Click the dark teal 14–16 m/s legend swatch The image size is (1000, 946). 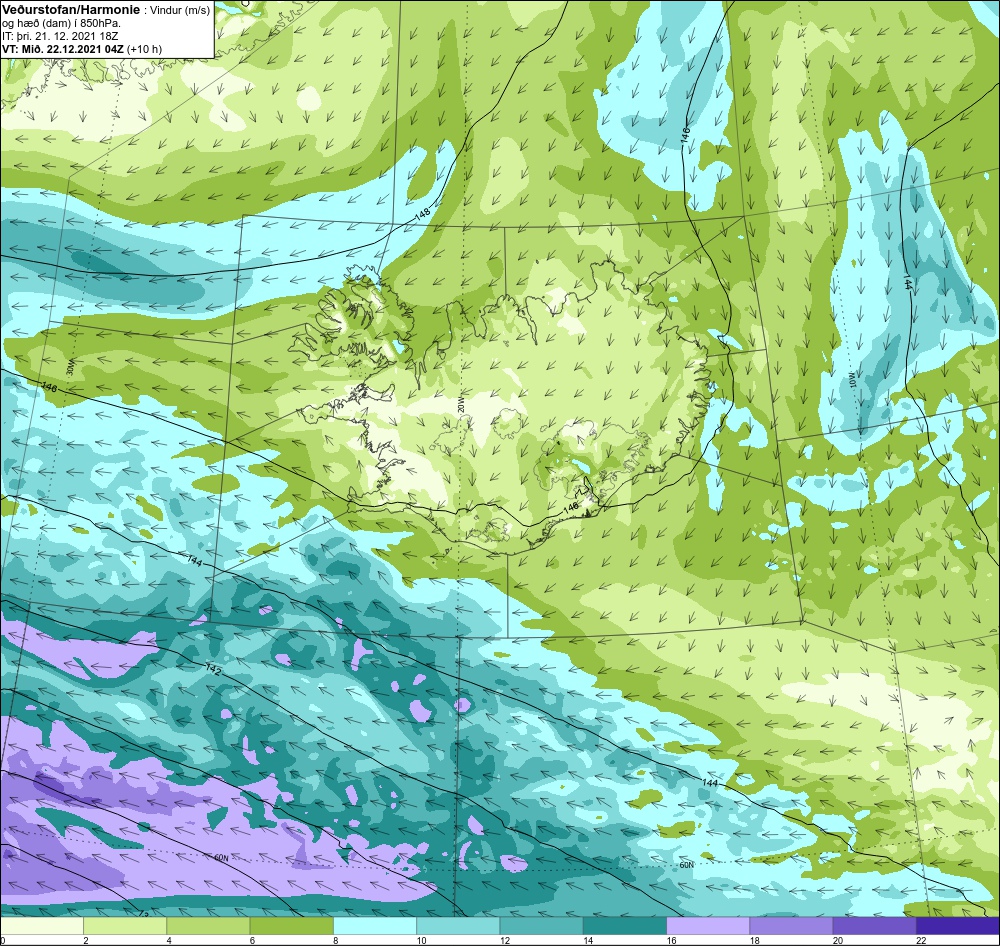[625, 926]
